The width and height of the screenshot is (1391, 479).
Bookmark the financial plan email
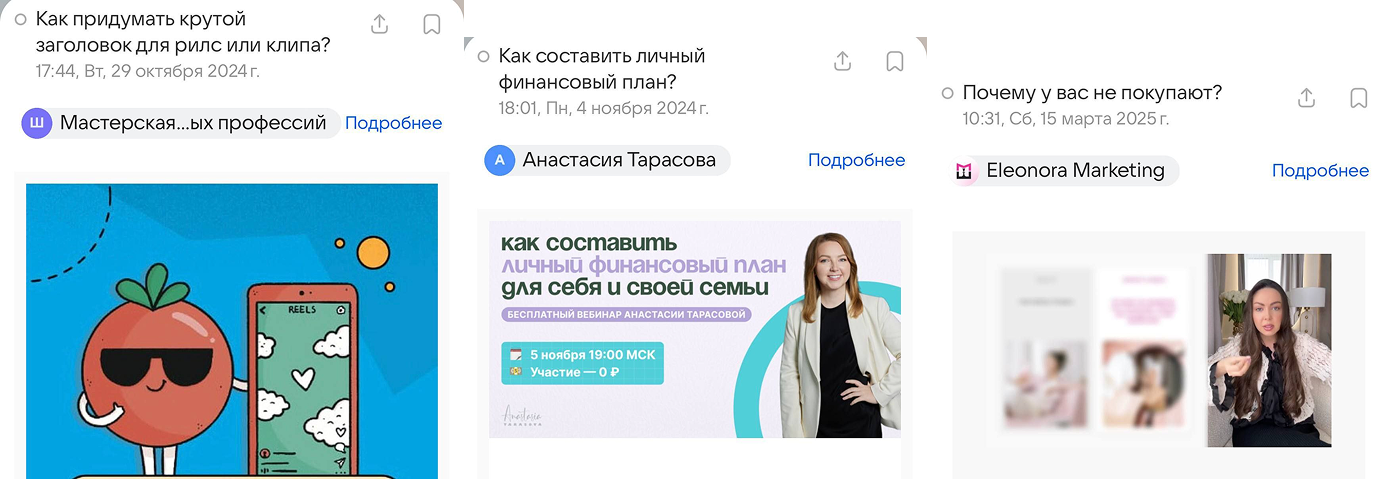[x=895, y=61]
